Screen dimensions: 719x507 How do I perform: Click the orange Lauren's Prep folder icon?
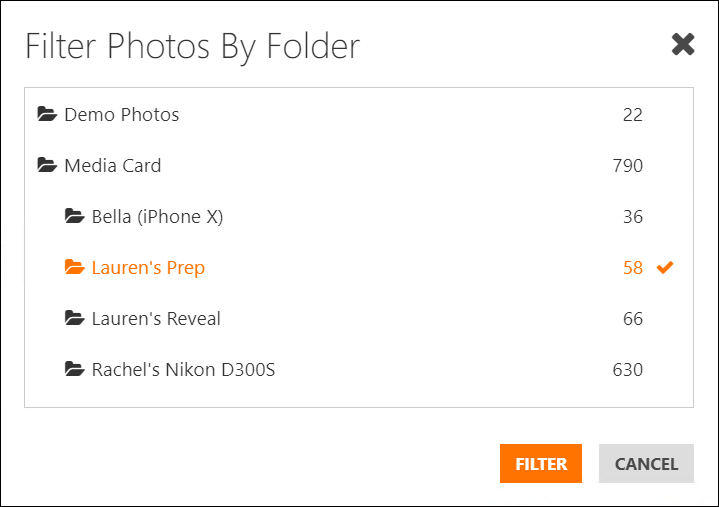pyautogui.click(x=74, y=267)
